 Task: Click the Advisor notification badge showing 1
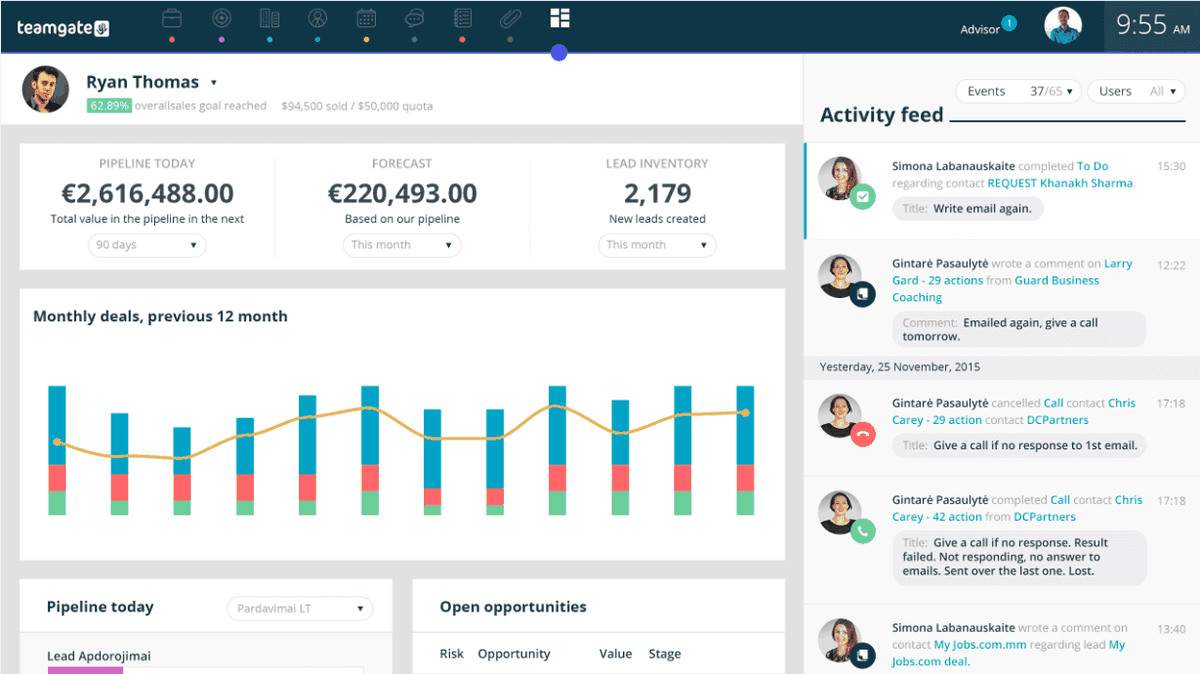[x=1009, y=22]
